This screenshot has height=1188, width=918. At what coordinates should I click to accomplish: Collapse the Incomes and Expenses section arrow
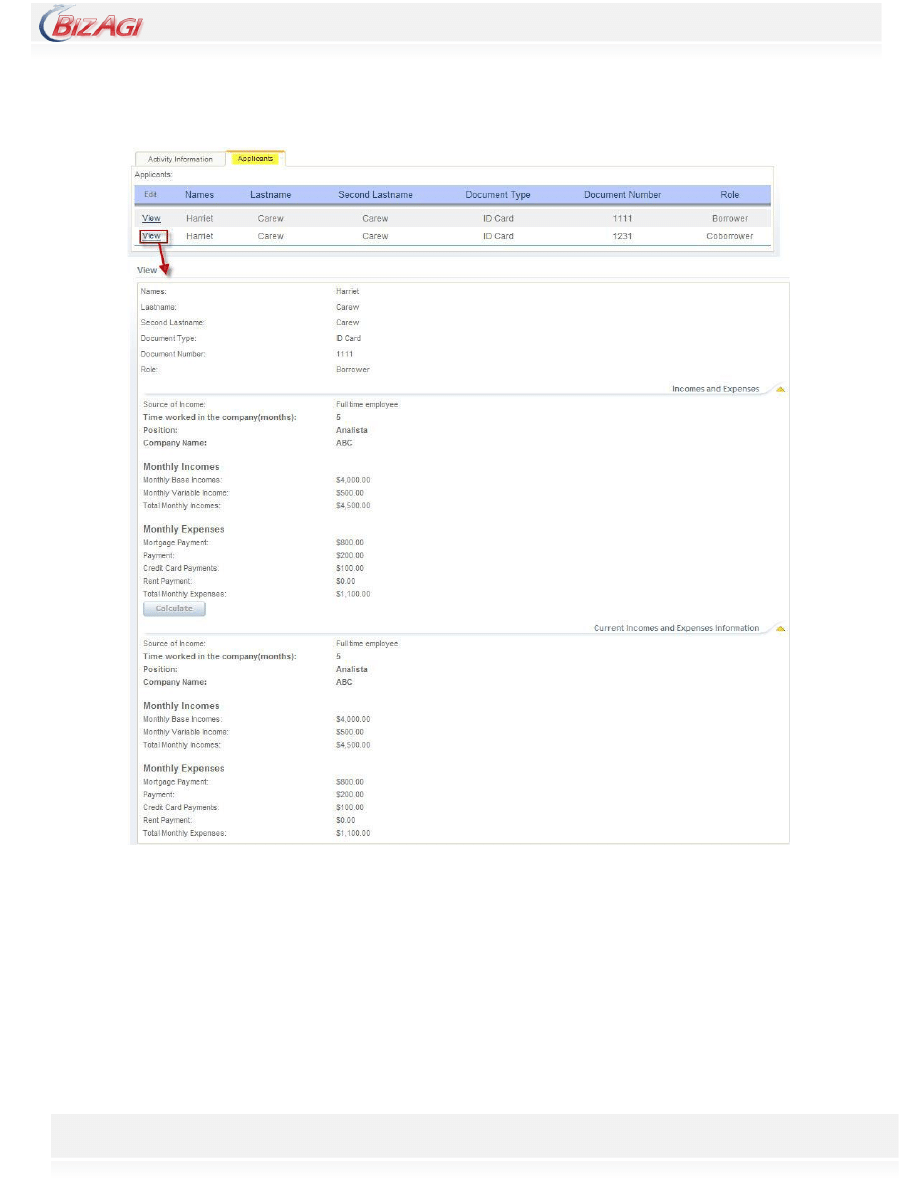(780, 389)
